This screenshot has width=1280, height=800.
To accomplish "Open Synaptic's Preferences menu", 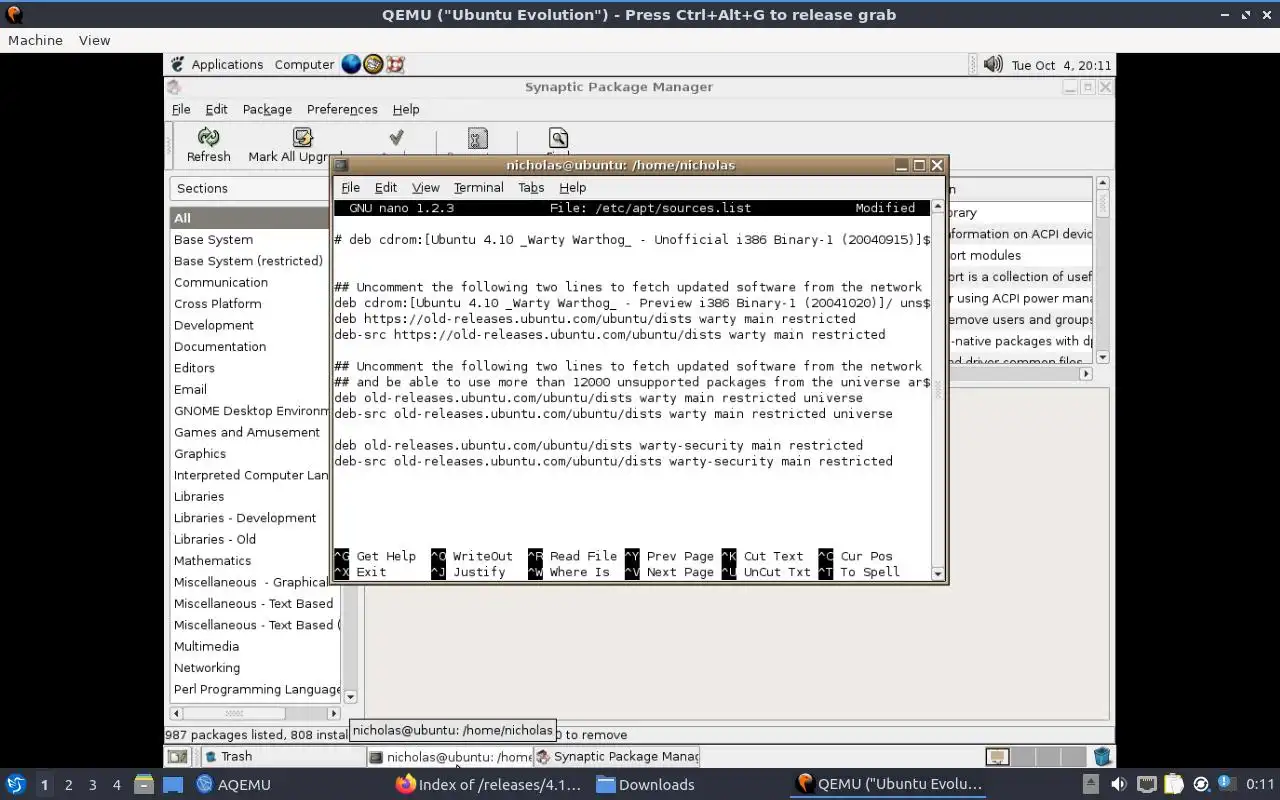I will pos(342,109).
